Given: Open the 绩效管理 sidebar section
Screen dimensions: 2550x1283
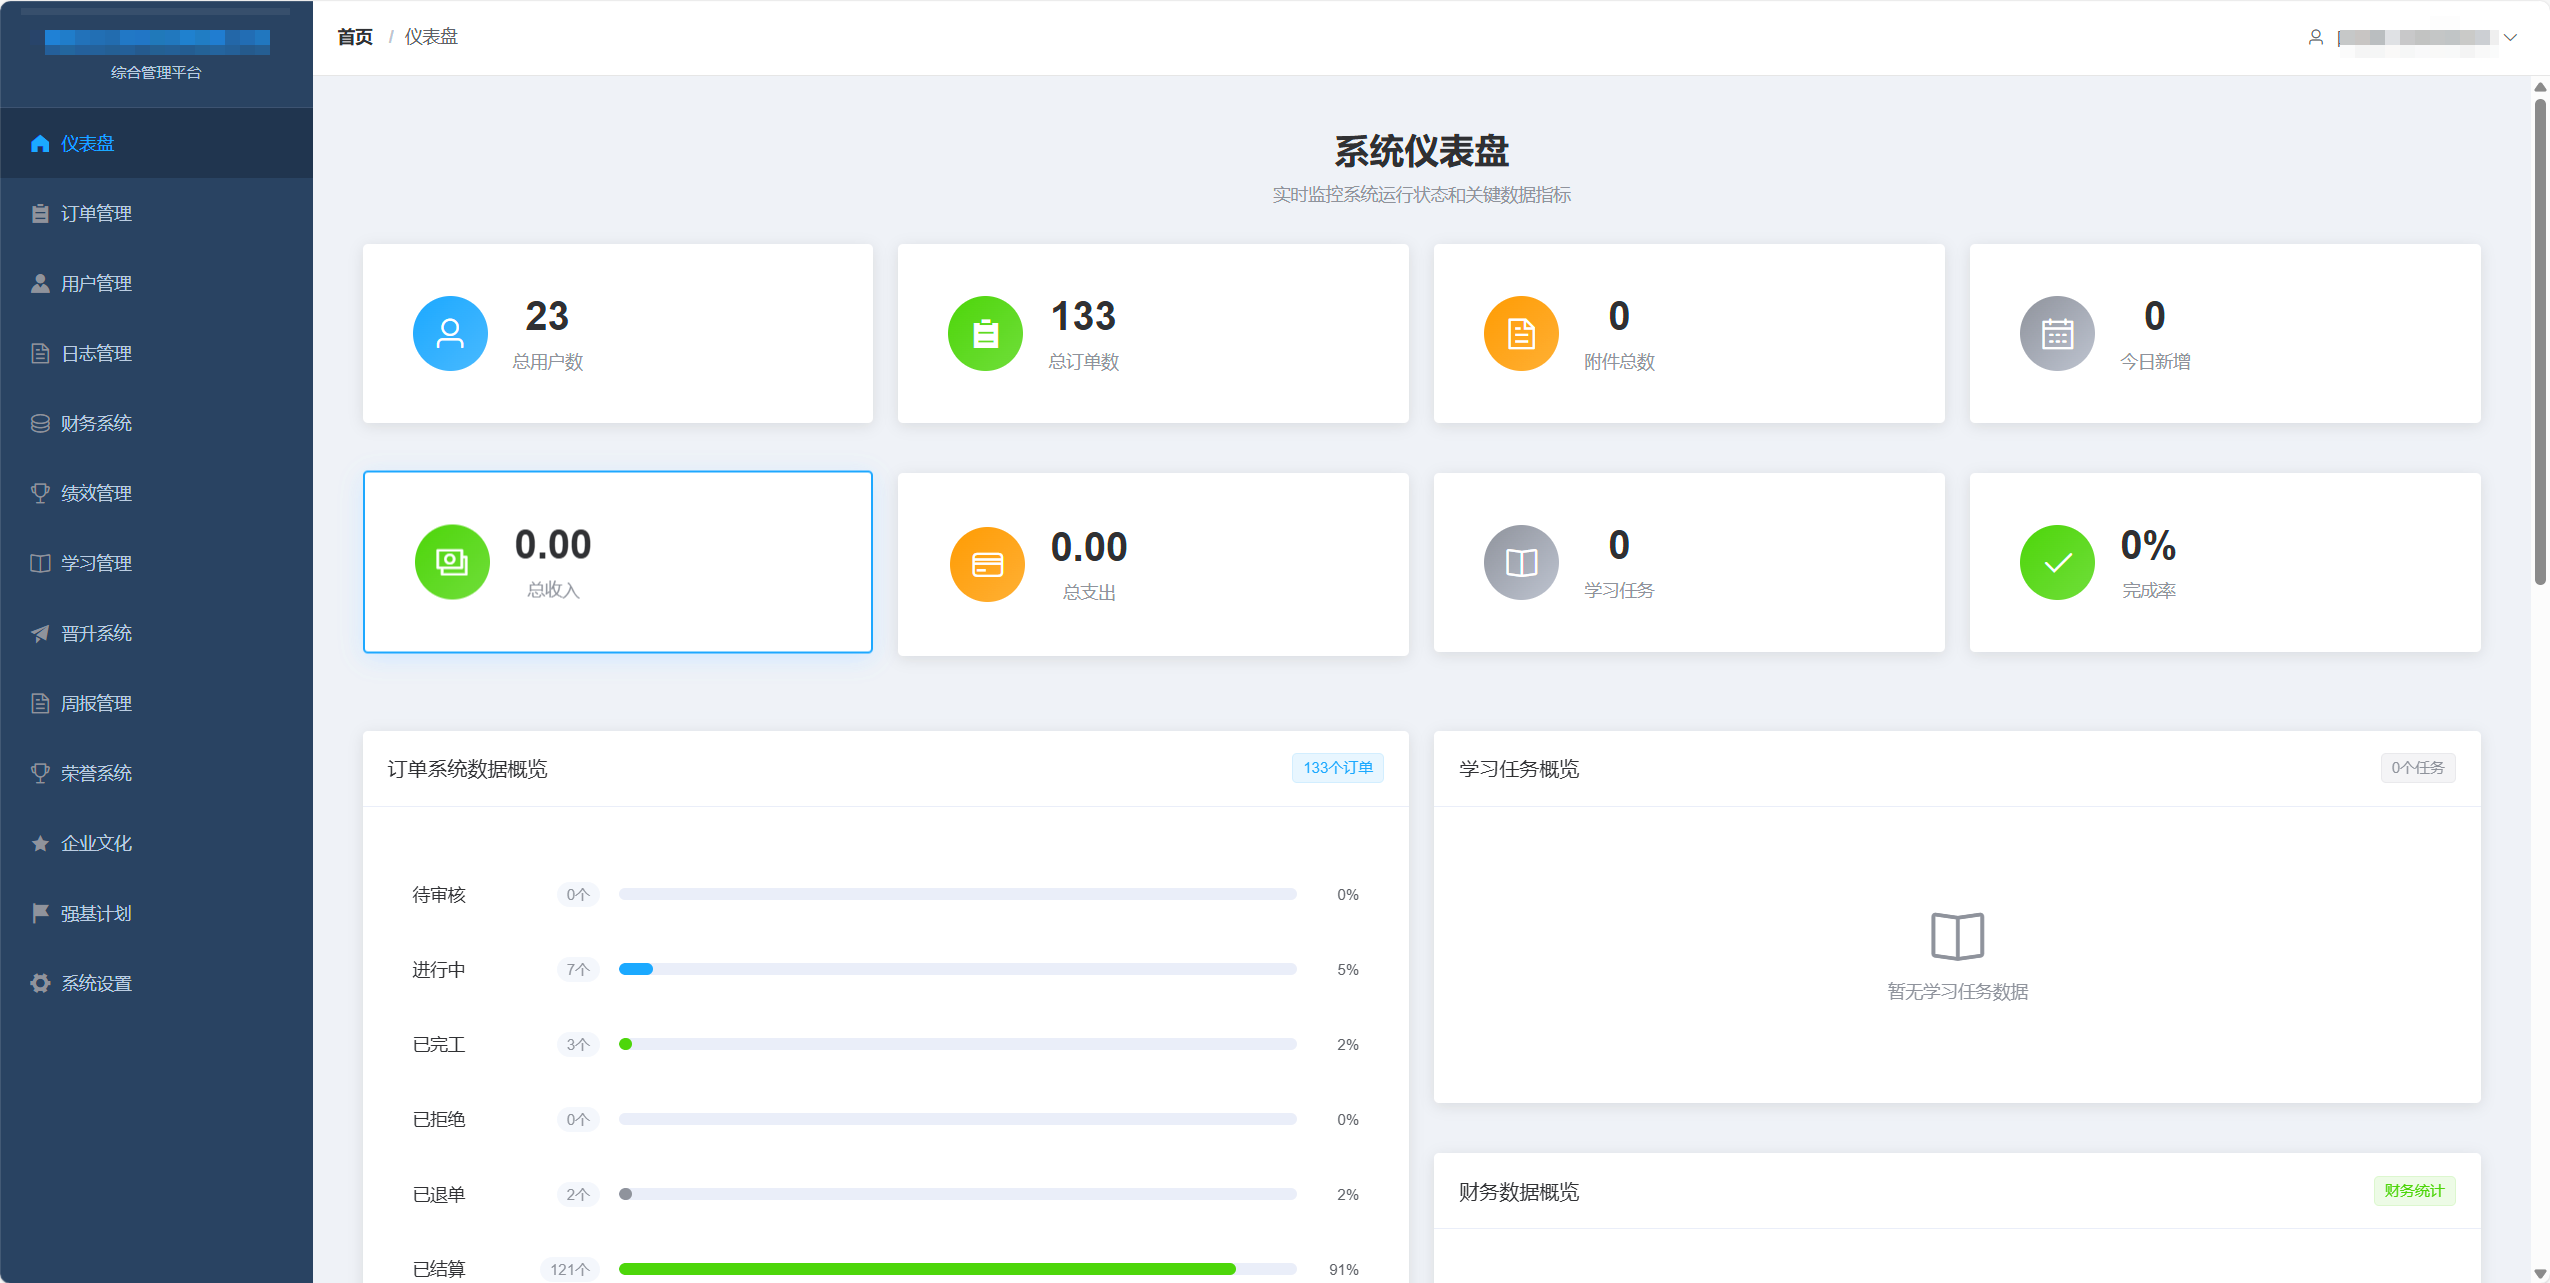Looking at the screenshot, I should click(95, 492).
